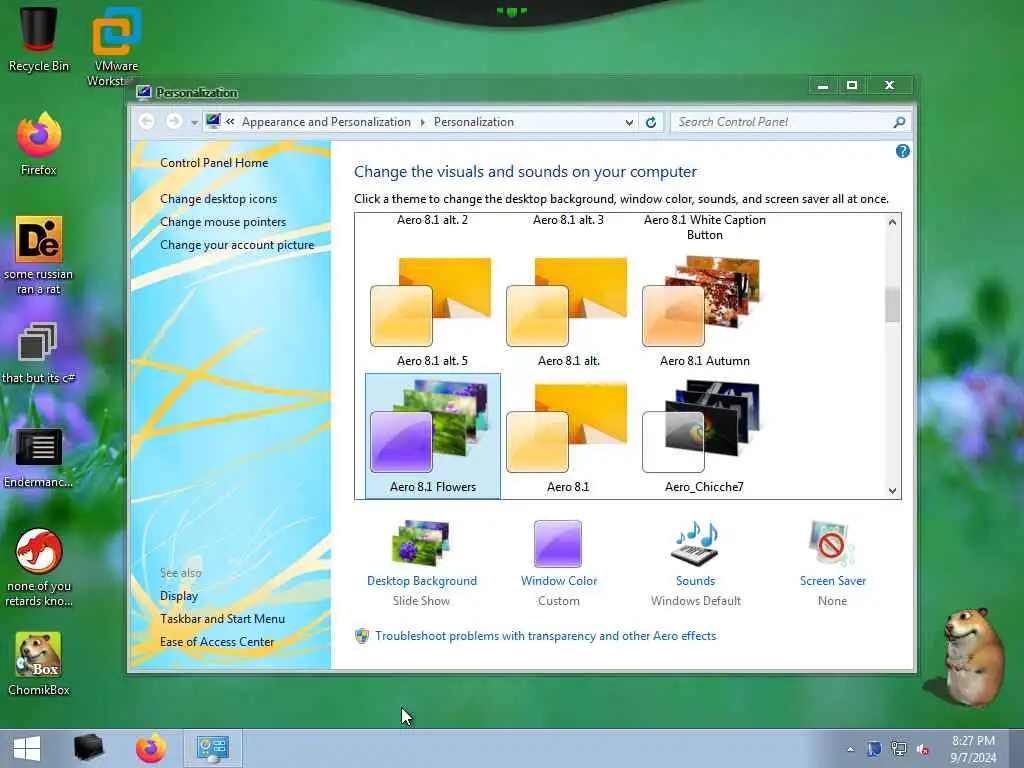Open Taskbar and Start Menu link
Image resolution: width=1024 pixels, height=768 pixels.
222,618
